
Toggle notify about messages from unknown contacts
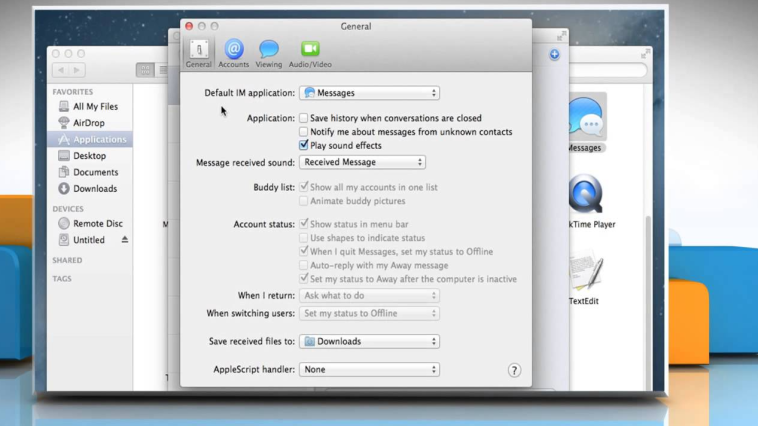pyautogui.click(x=304, y=132)
